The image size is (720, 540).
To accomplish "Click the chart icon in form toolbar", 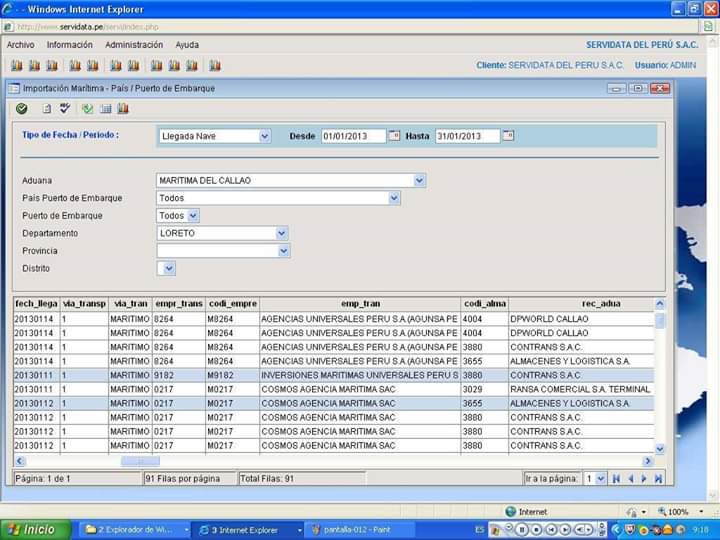I will point(123,108).
